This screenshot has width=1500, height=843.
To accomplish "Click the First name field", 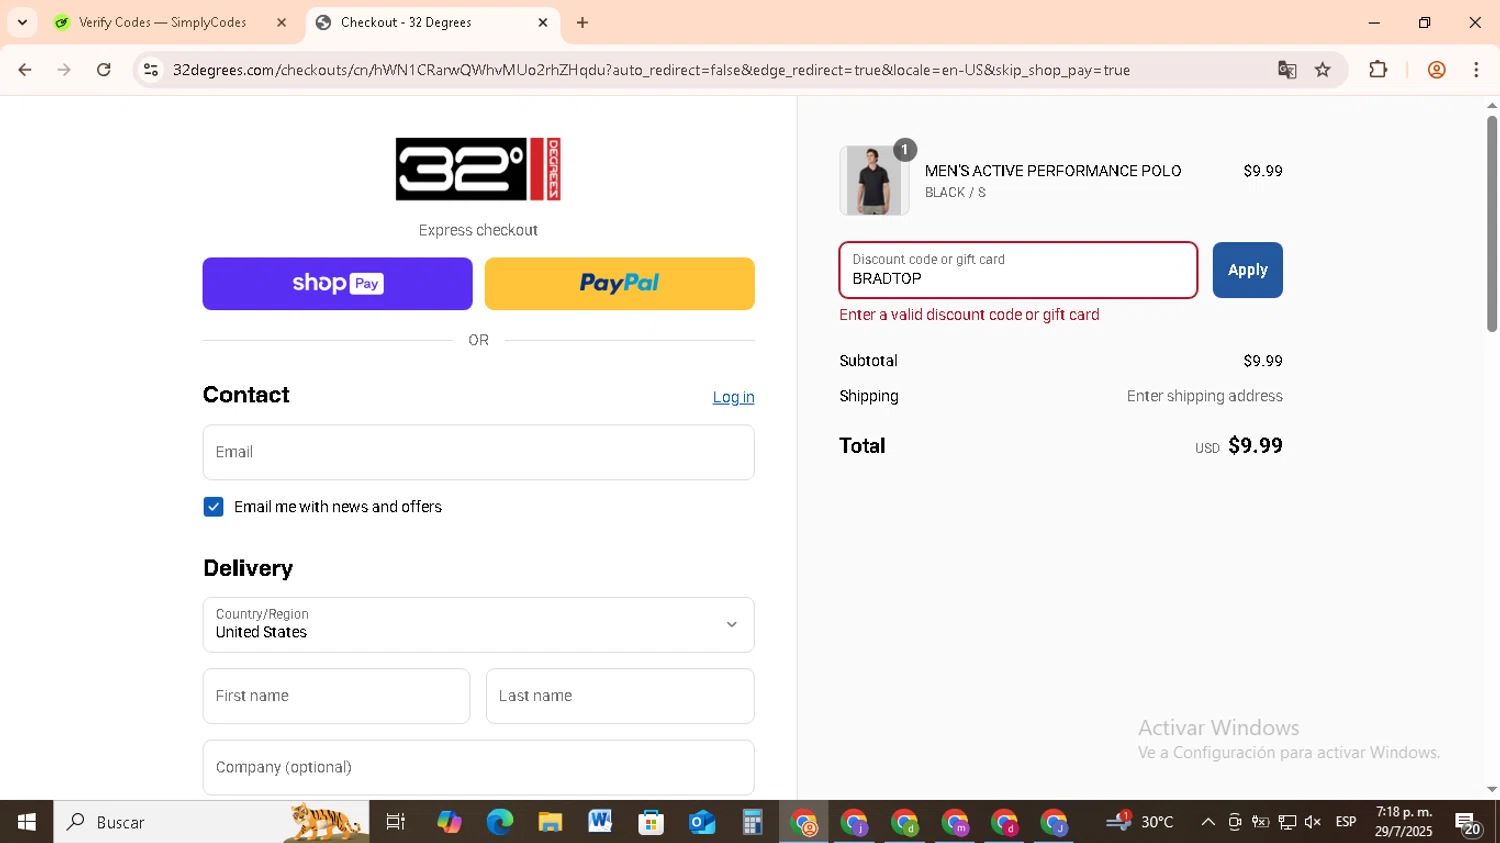I will tap(336, 696).
